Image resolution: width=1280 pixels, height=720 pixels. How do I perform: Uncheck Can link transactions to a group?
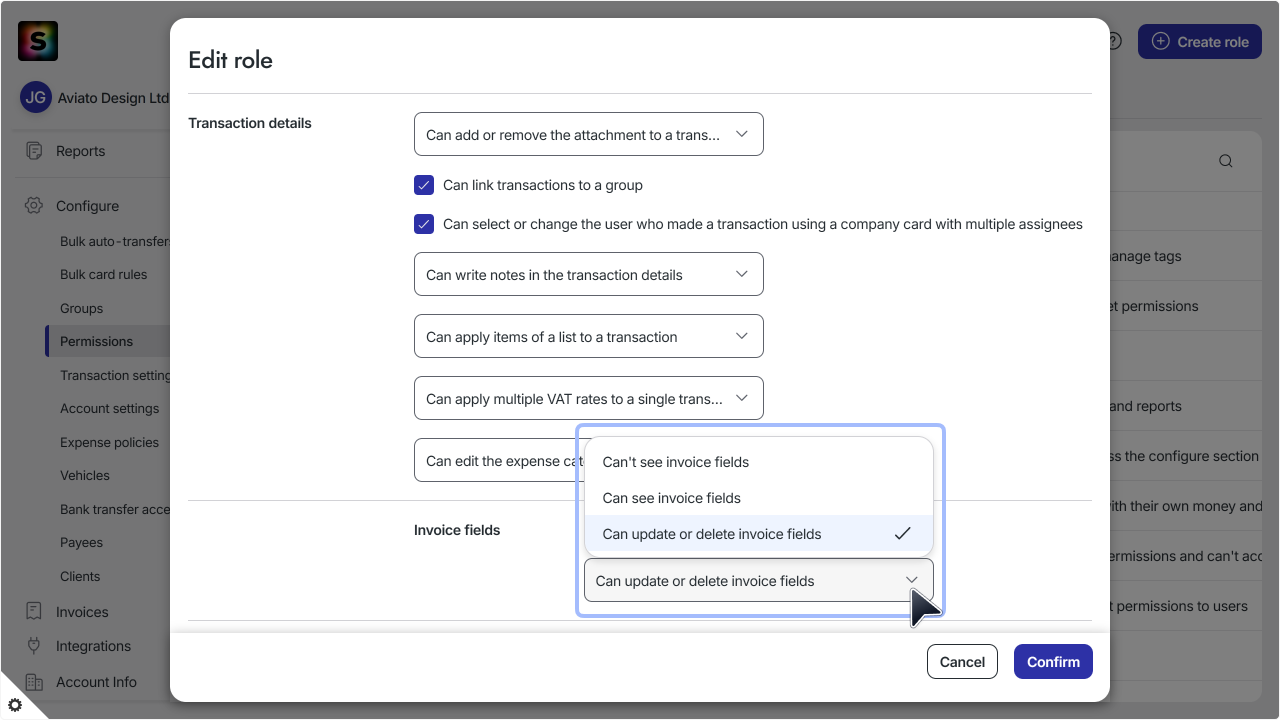424,185
